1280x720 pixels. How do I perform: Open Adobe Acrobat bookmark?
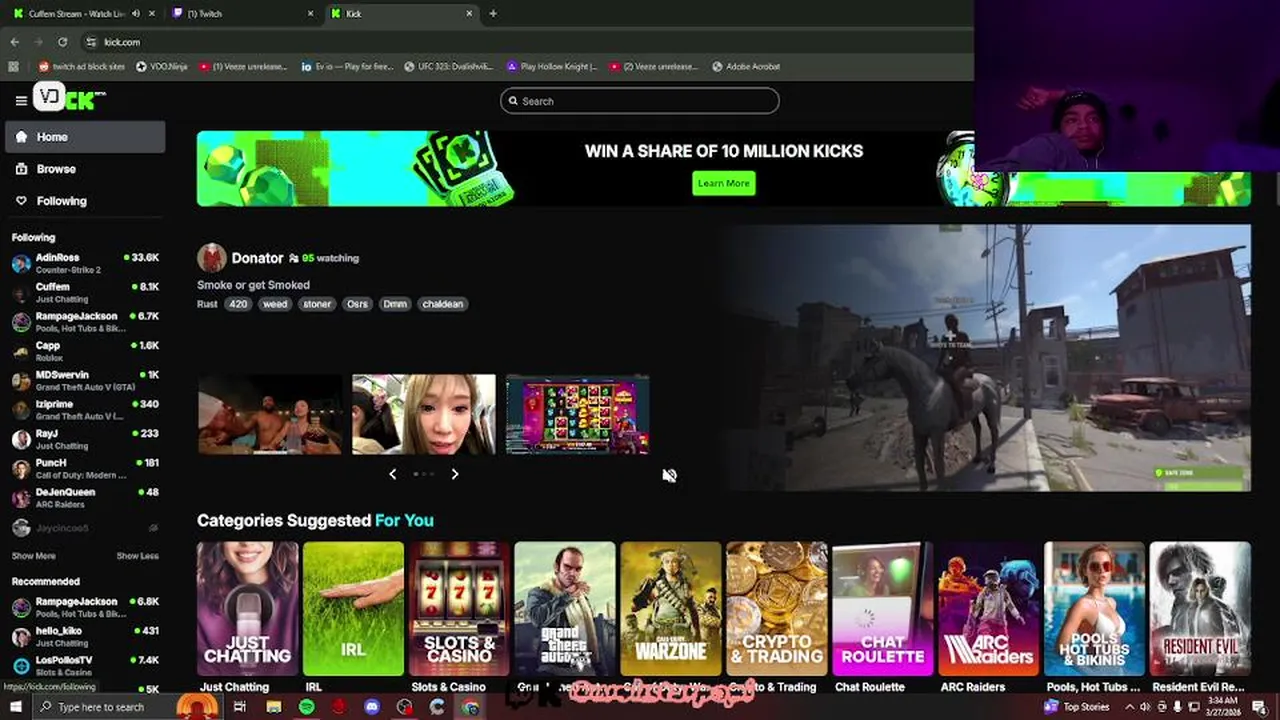pyautogui.click(x=746, y=66)
